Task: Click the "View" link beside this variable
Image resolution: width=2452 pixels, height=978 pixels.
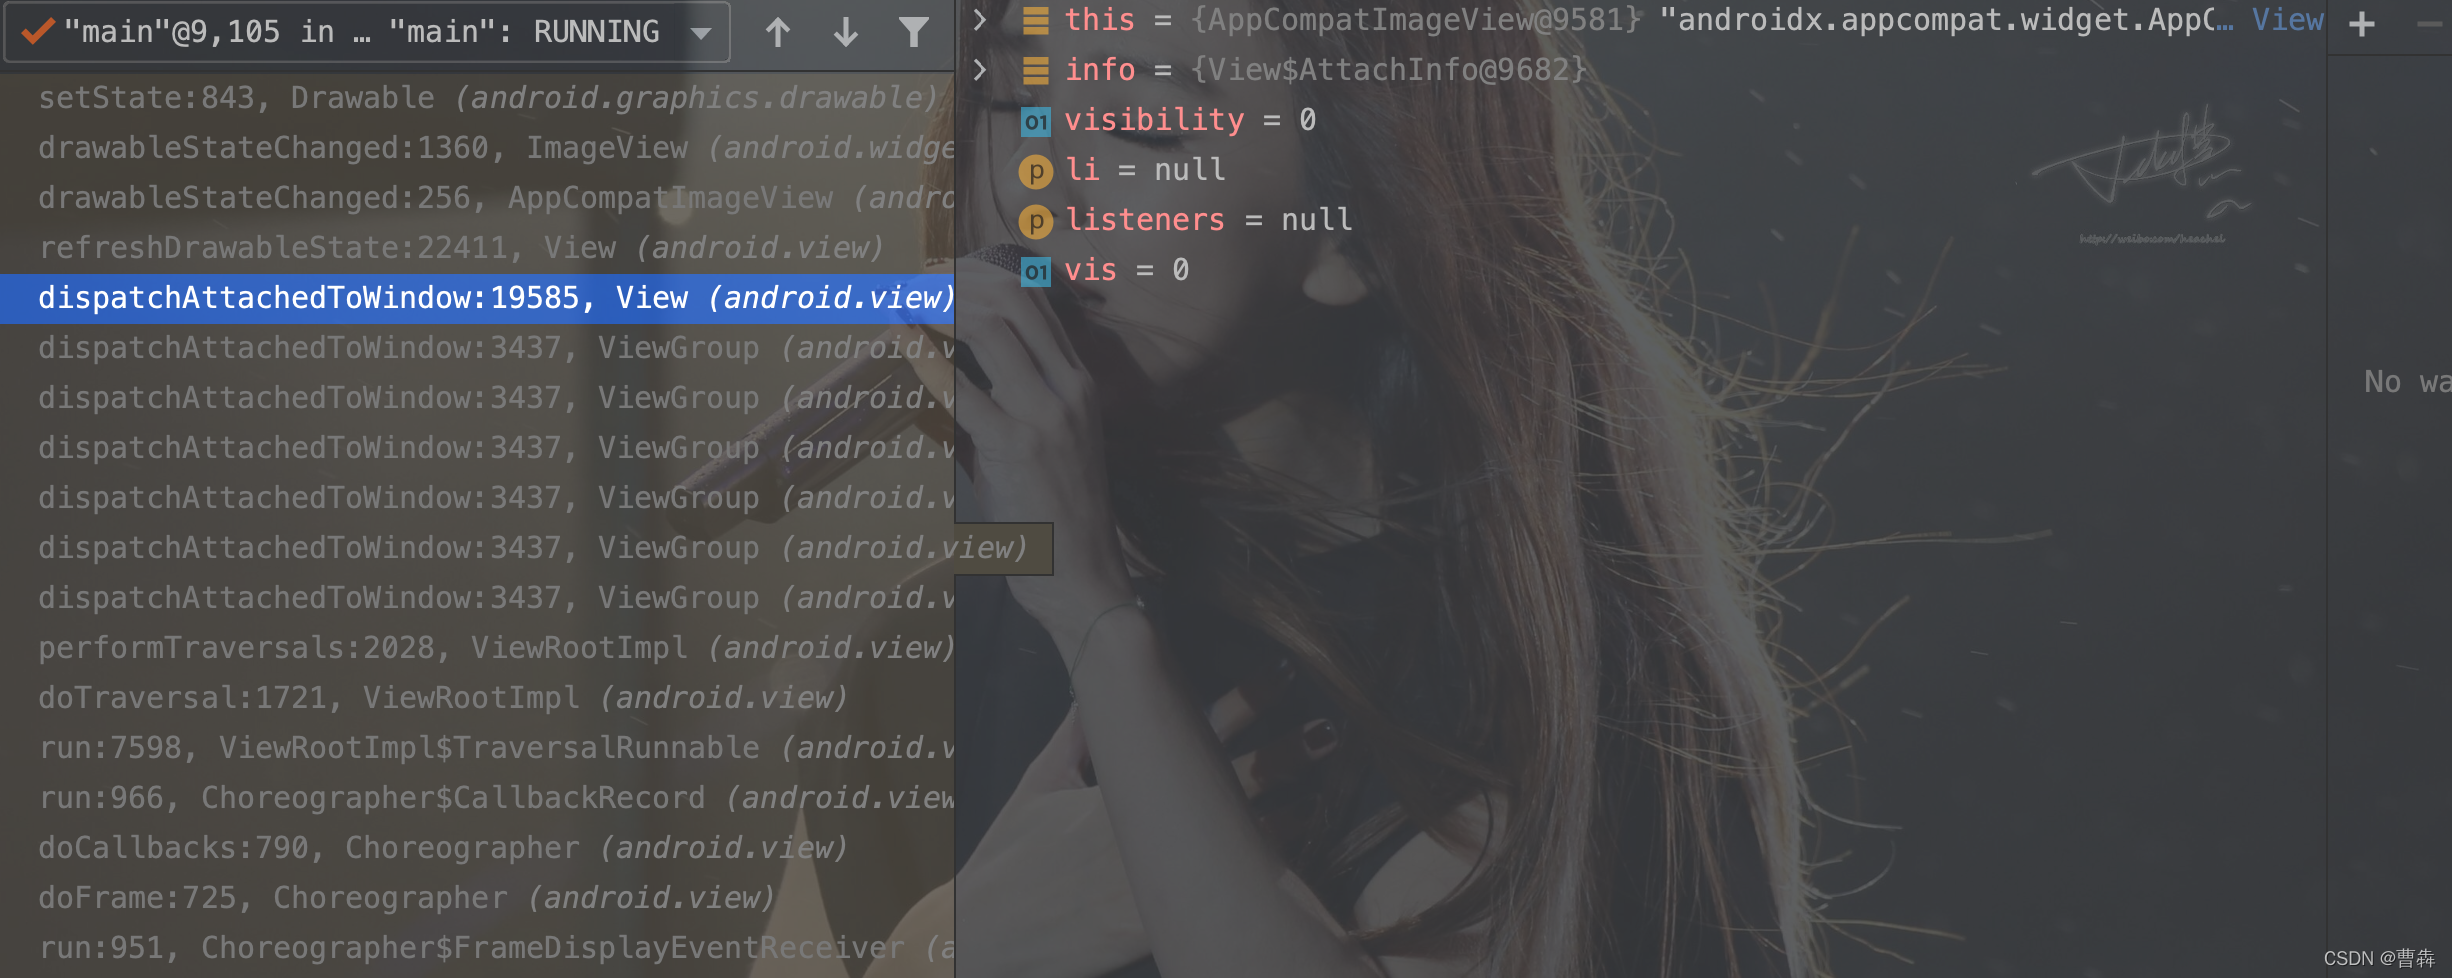Action: [2287, 20]
